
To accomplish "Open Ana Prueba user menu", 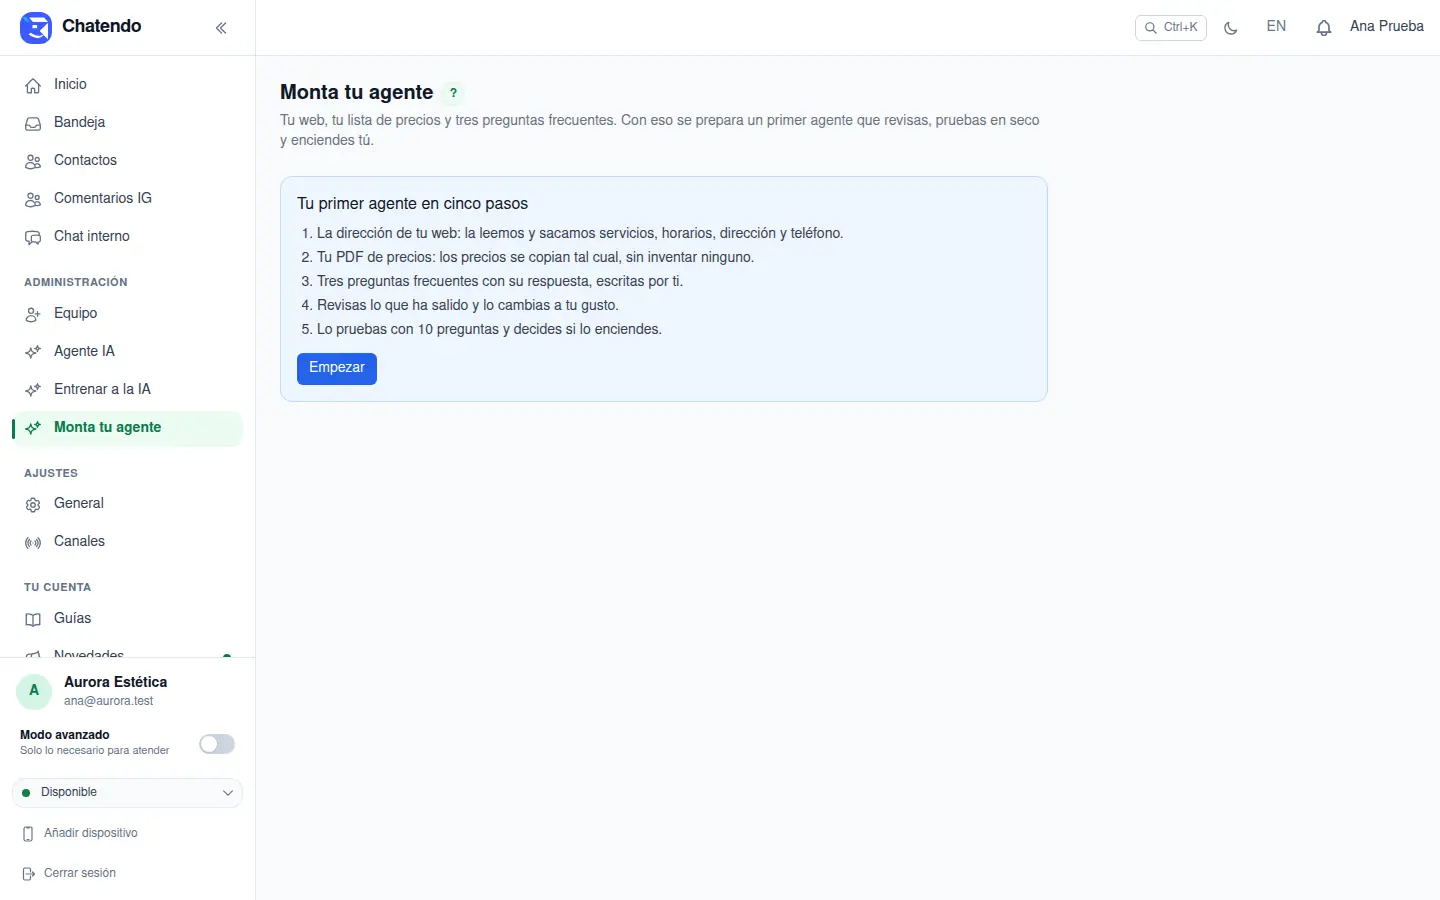I will tap(1386, 27).
